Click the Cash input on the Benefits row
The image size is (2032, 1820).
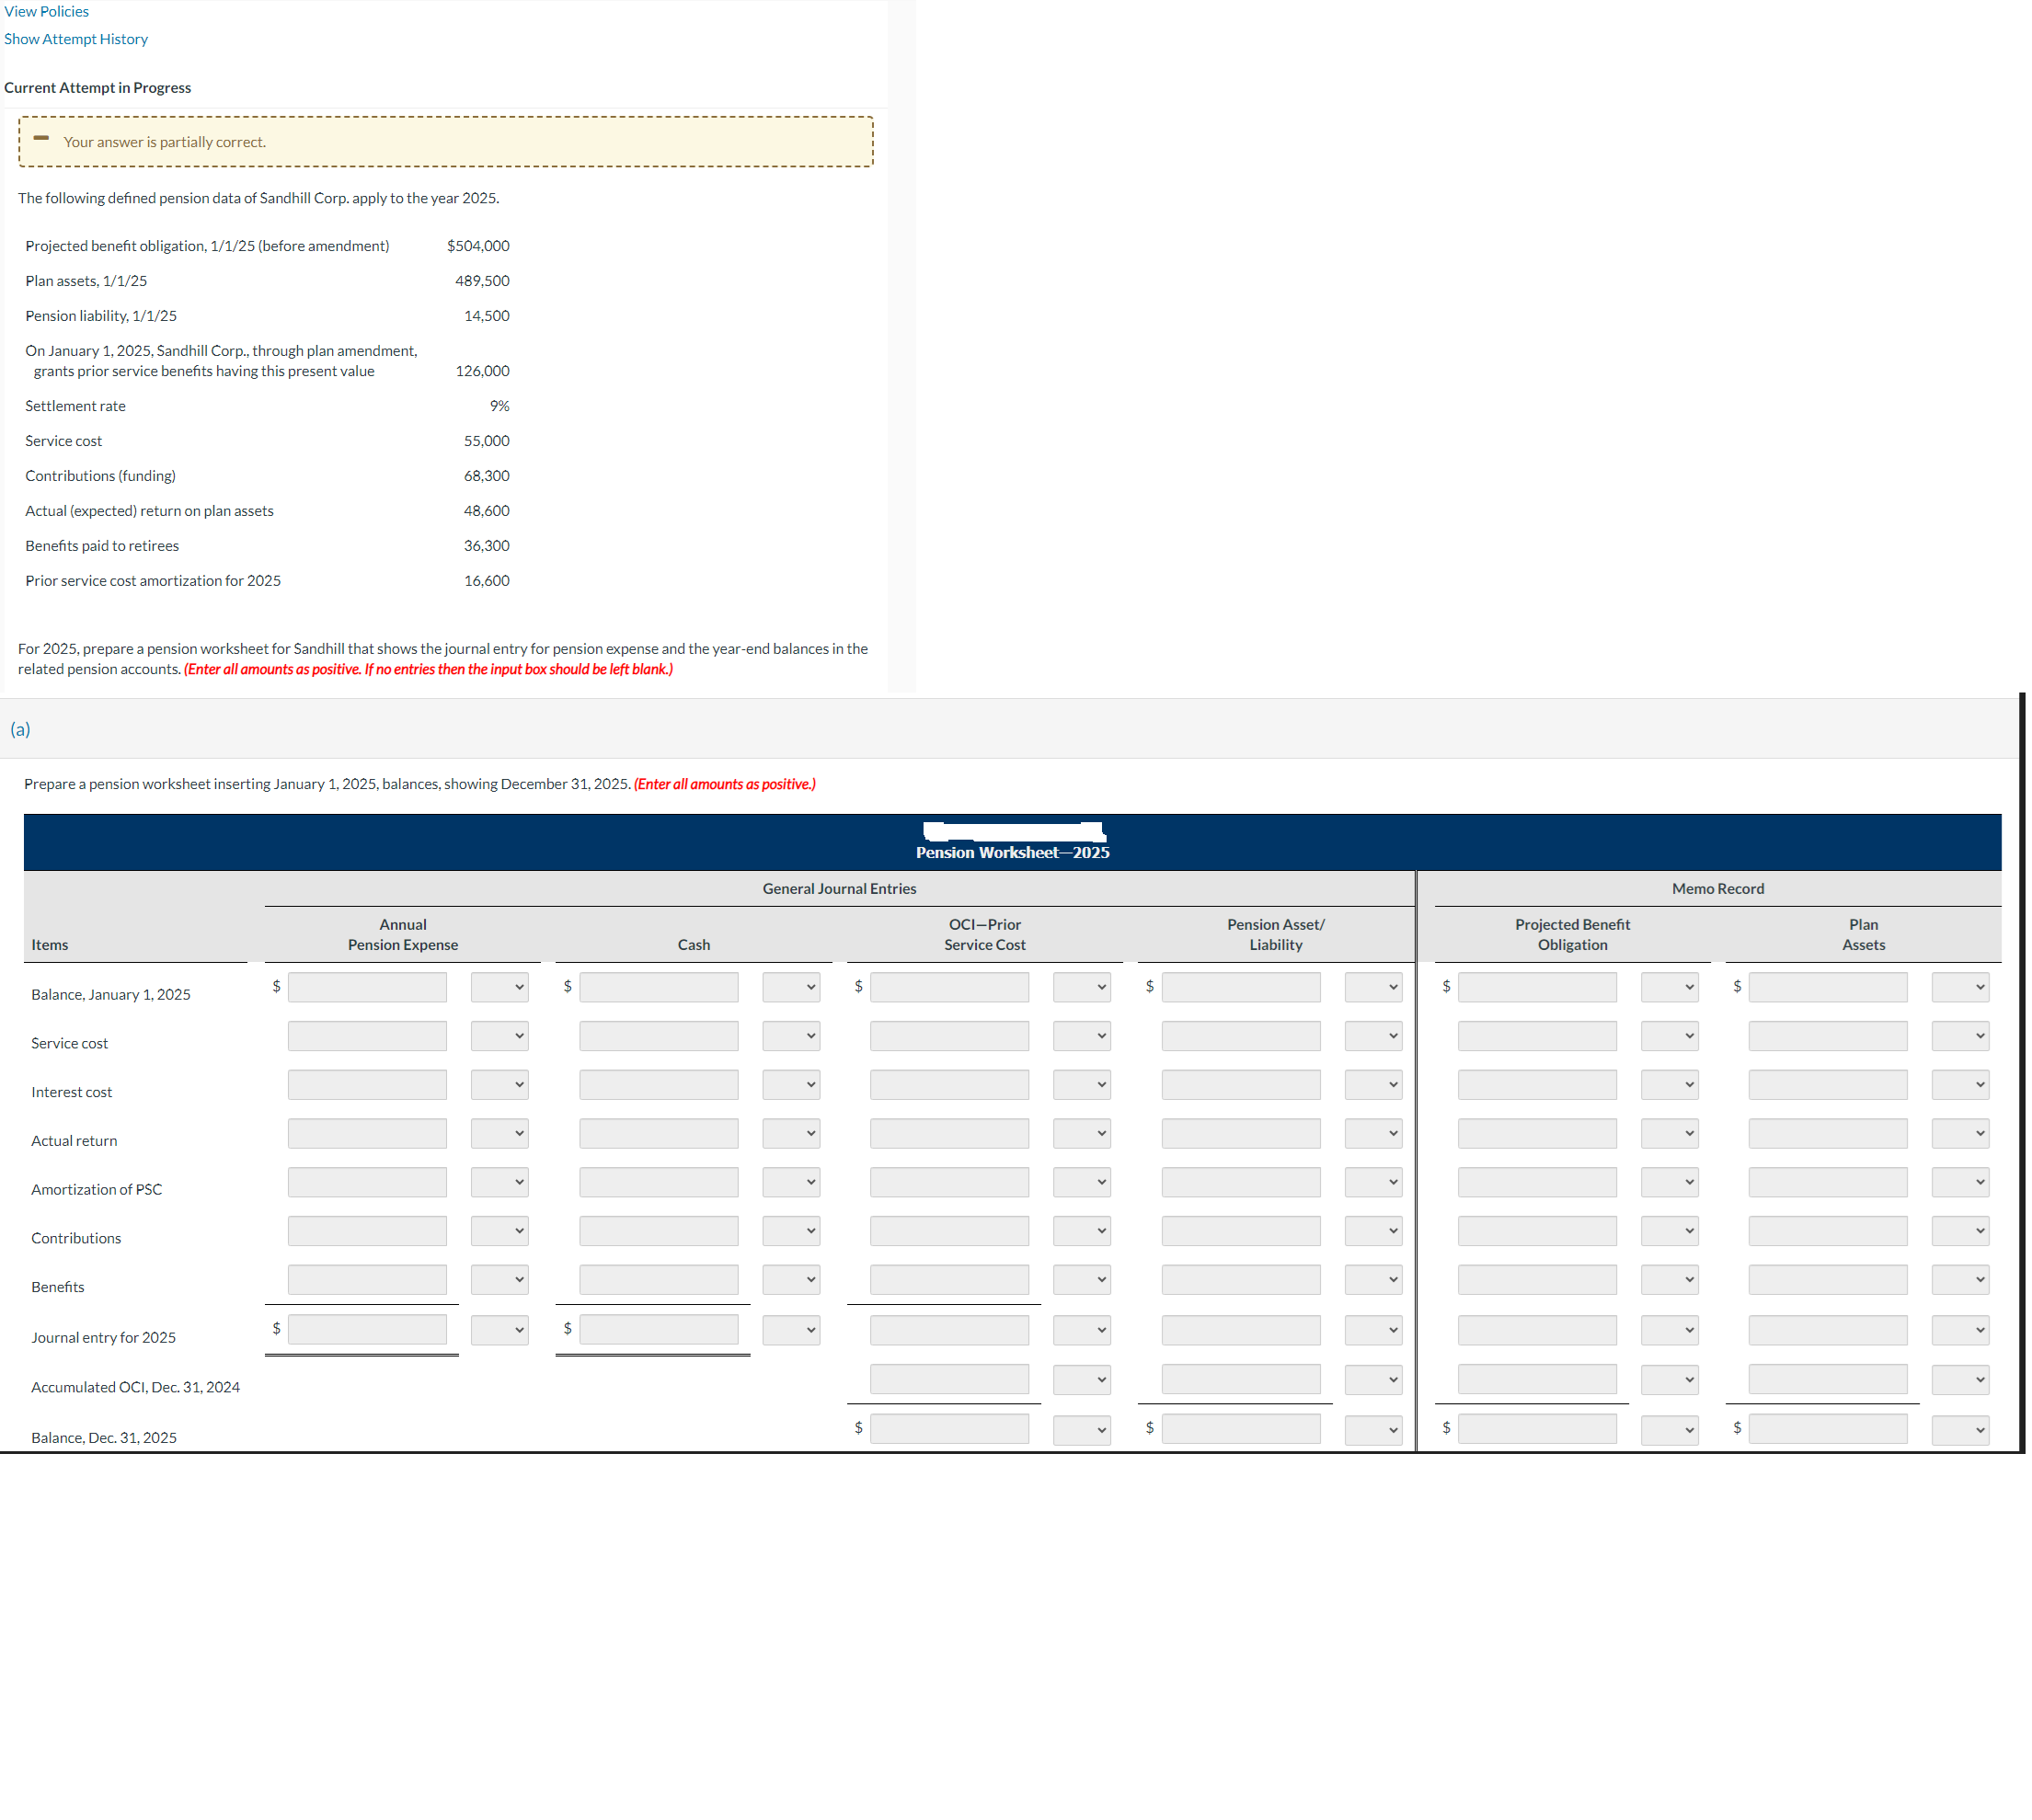point(658,1279)
